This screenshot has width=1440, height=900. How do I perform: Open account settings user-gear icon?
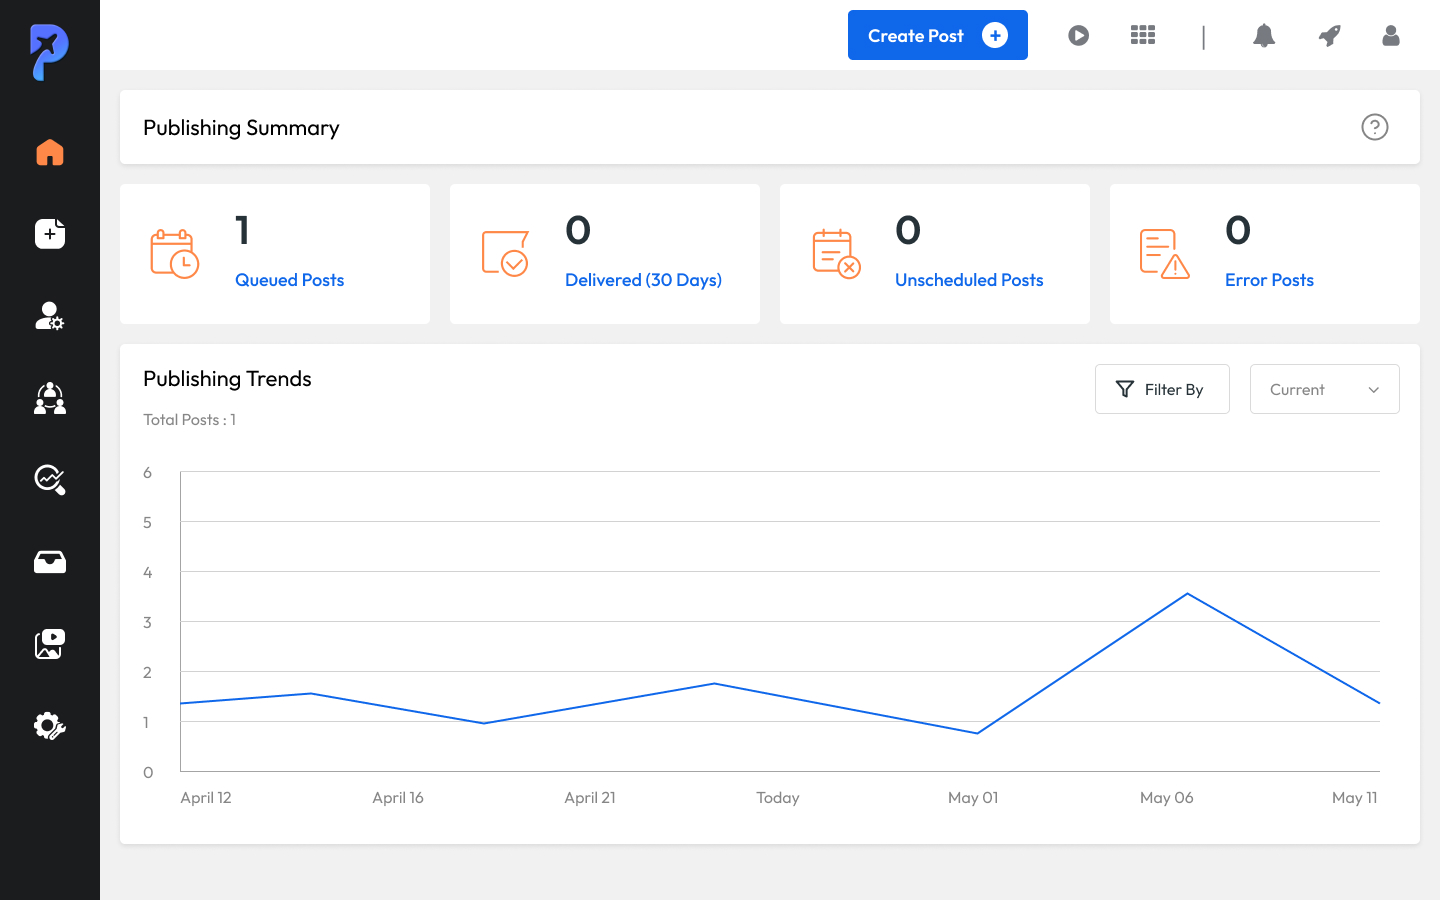(50, 316)
